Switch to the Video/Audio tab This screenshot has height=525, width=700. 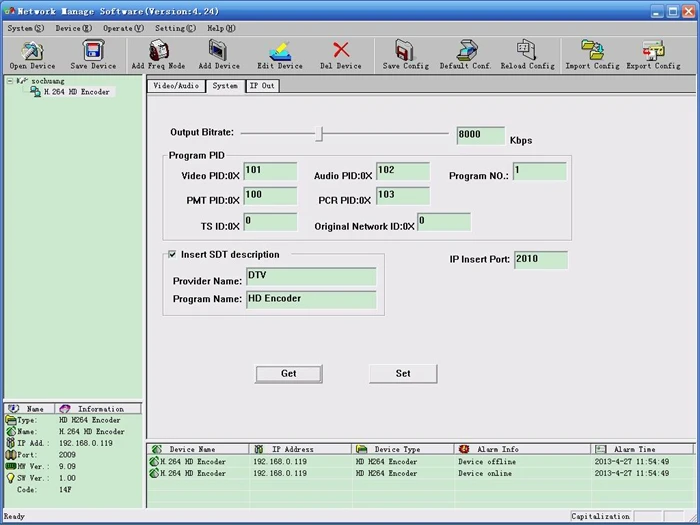click(x=176, y=86)
